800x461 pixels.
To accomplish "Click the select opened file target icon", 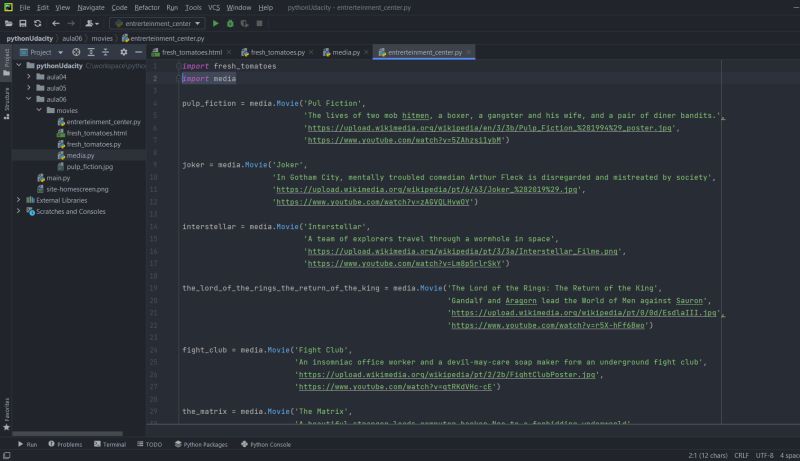I will click(76, 52).
